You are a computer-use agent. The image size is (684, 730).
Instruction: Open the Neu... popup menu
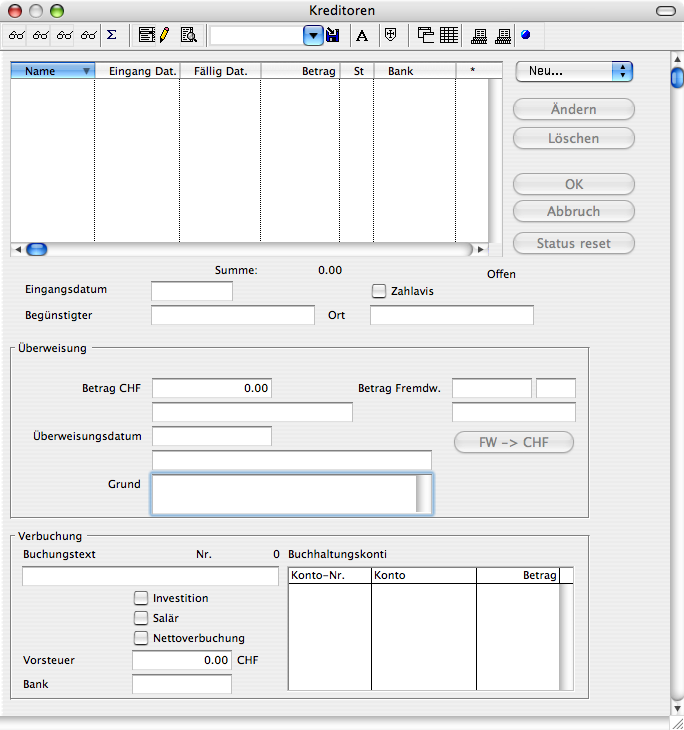(x=575, y=71)
